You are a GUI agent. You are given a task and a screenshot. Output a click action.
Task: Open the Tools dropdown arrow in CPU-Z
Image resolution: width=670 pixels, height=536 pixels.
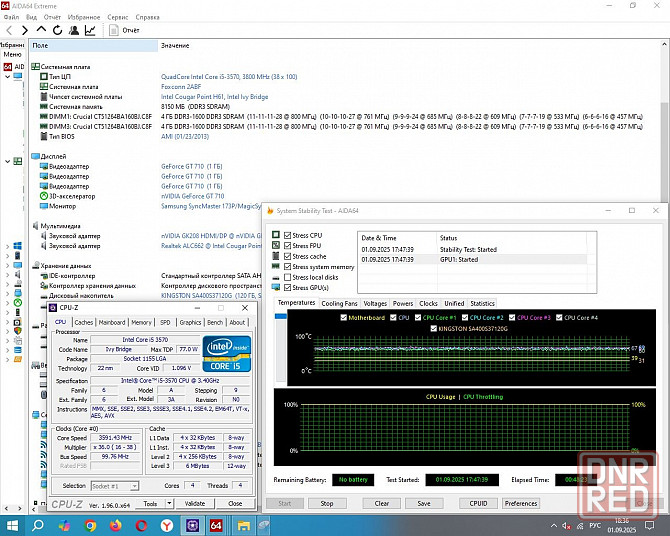(169, 504)
